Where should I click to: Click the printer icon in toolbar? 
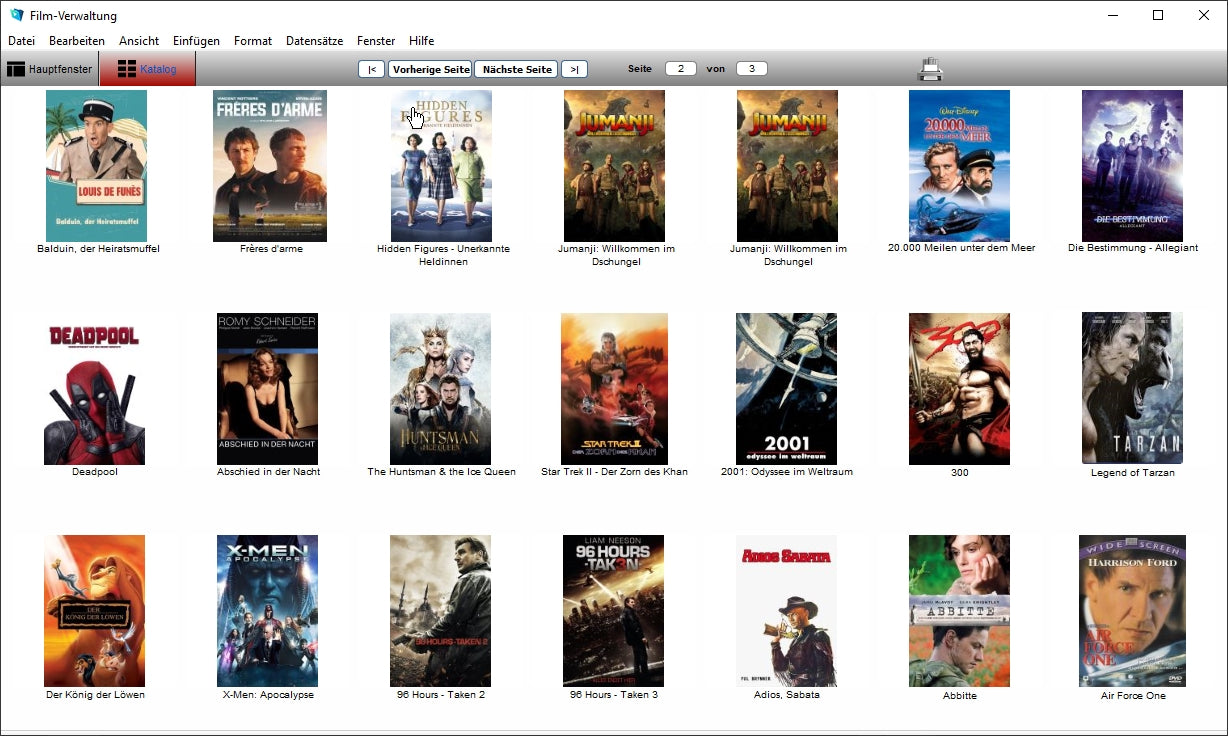(930, 69)
